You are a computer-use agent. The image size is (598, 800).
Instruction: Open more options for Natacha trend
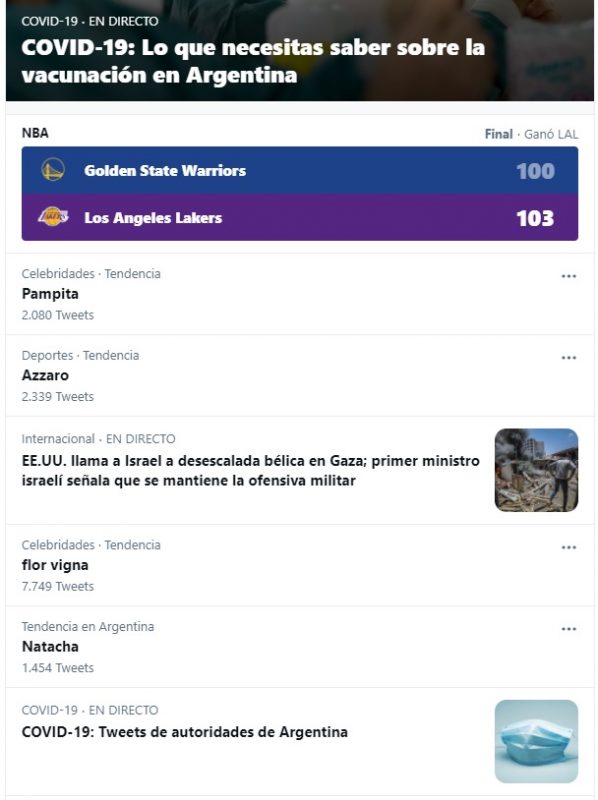coord(568,629)
